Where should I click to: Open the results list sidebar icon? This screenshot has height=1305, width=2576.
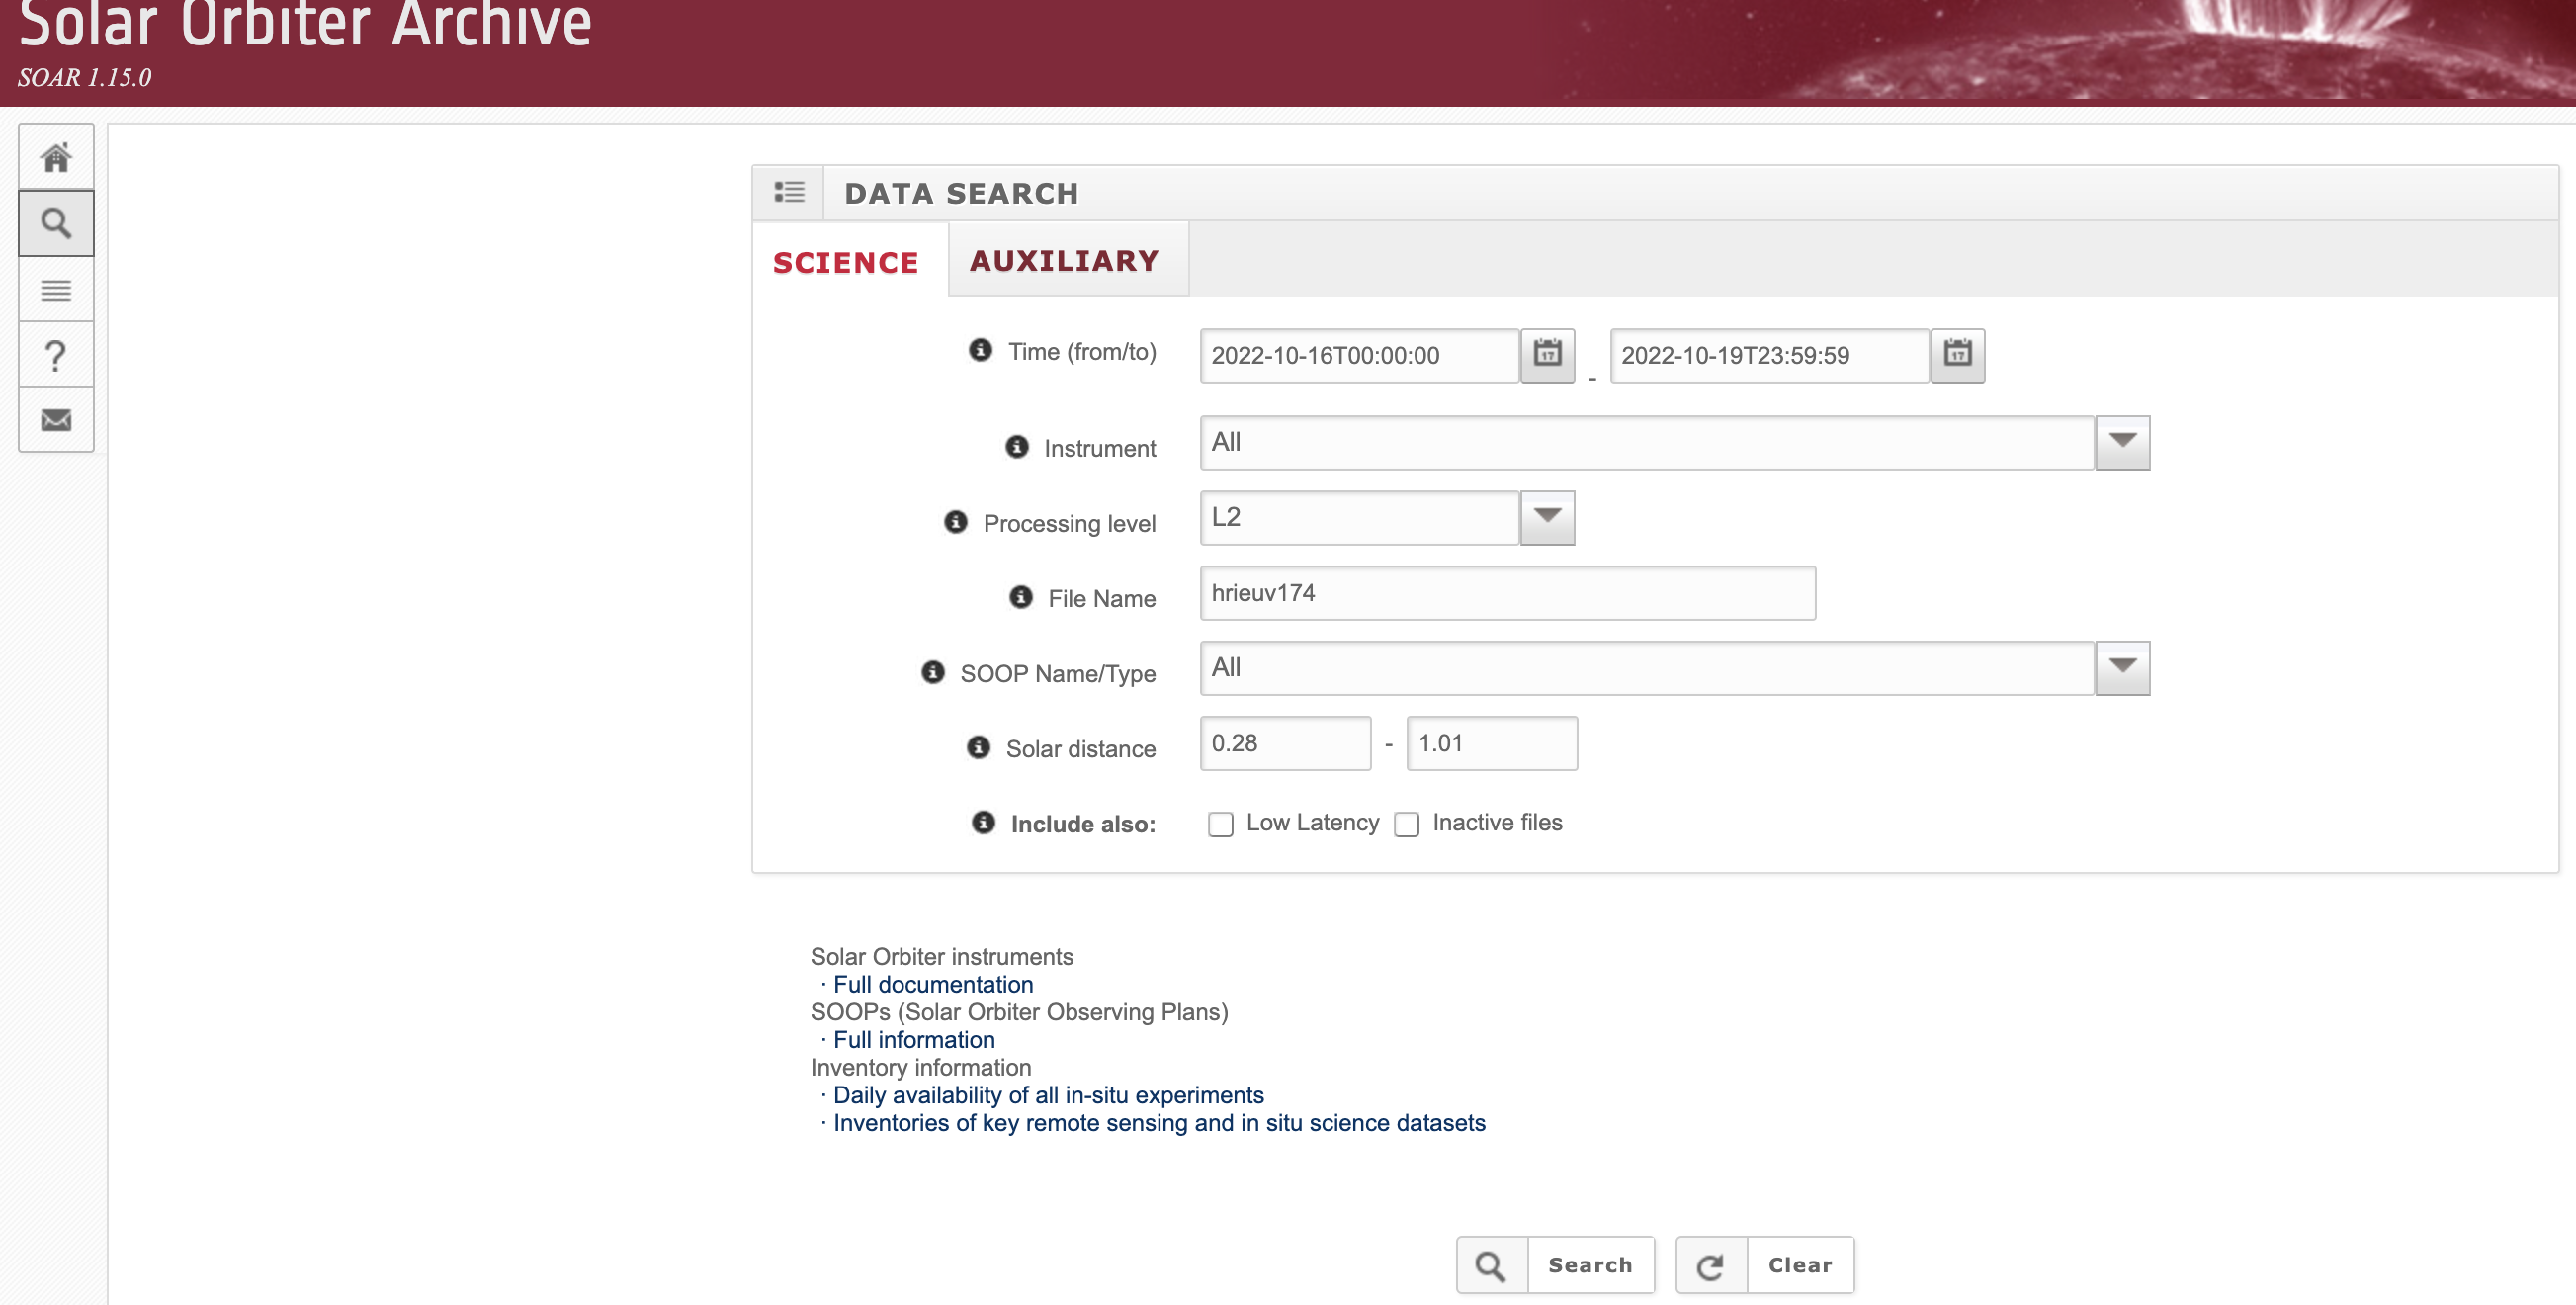pyautogui.click(x=56, y=290)
